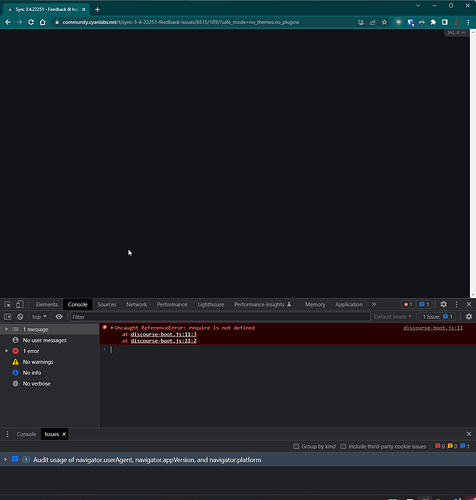Enable the Group by kind checkbox

(x=296, y=446)
